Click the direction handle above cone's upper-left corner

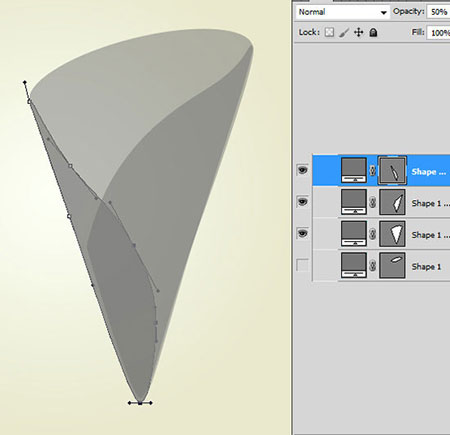[25, 82]
